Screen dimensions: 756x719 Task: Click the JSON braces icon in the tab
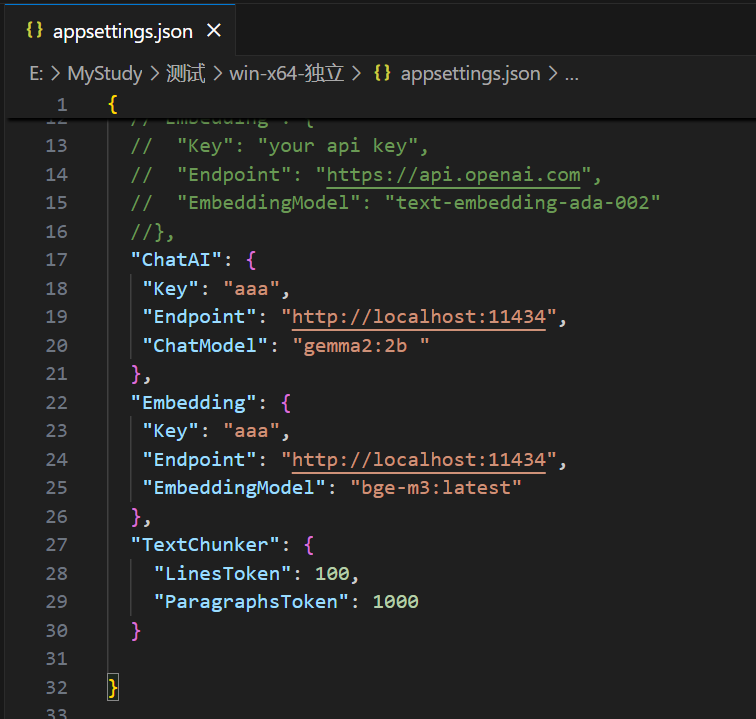(x=34, y=31)
